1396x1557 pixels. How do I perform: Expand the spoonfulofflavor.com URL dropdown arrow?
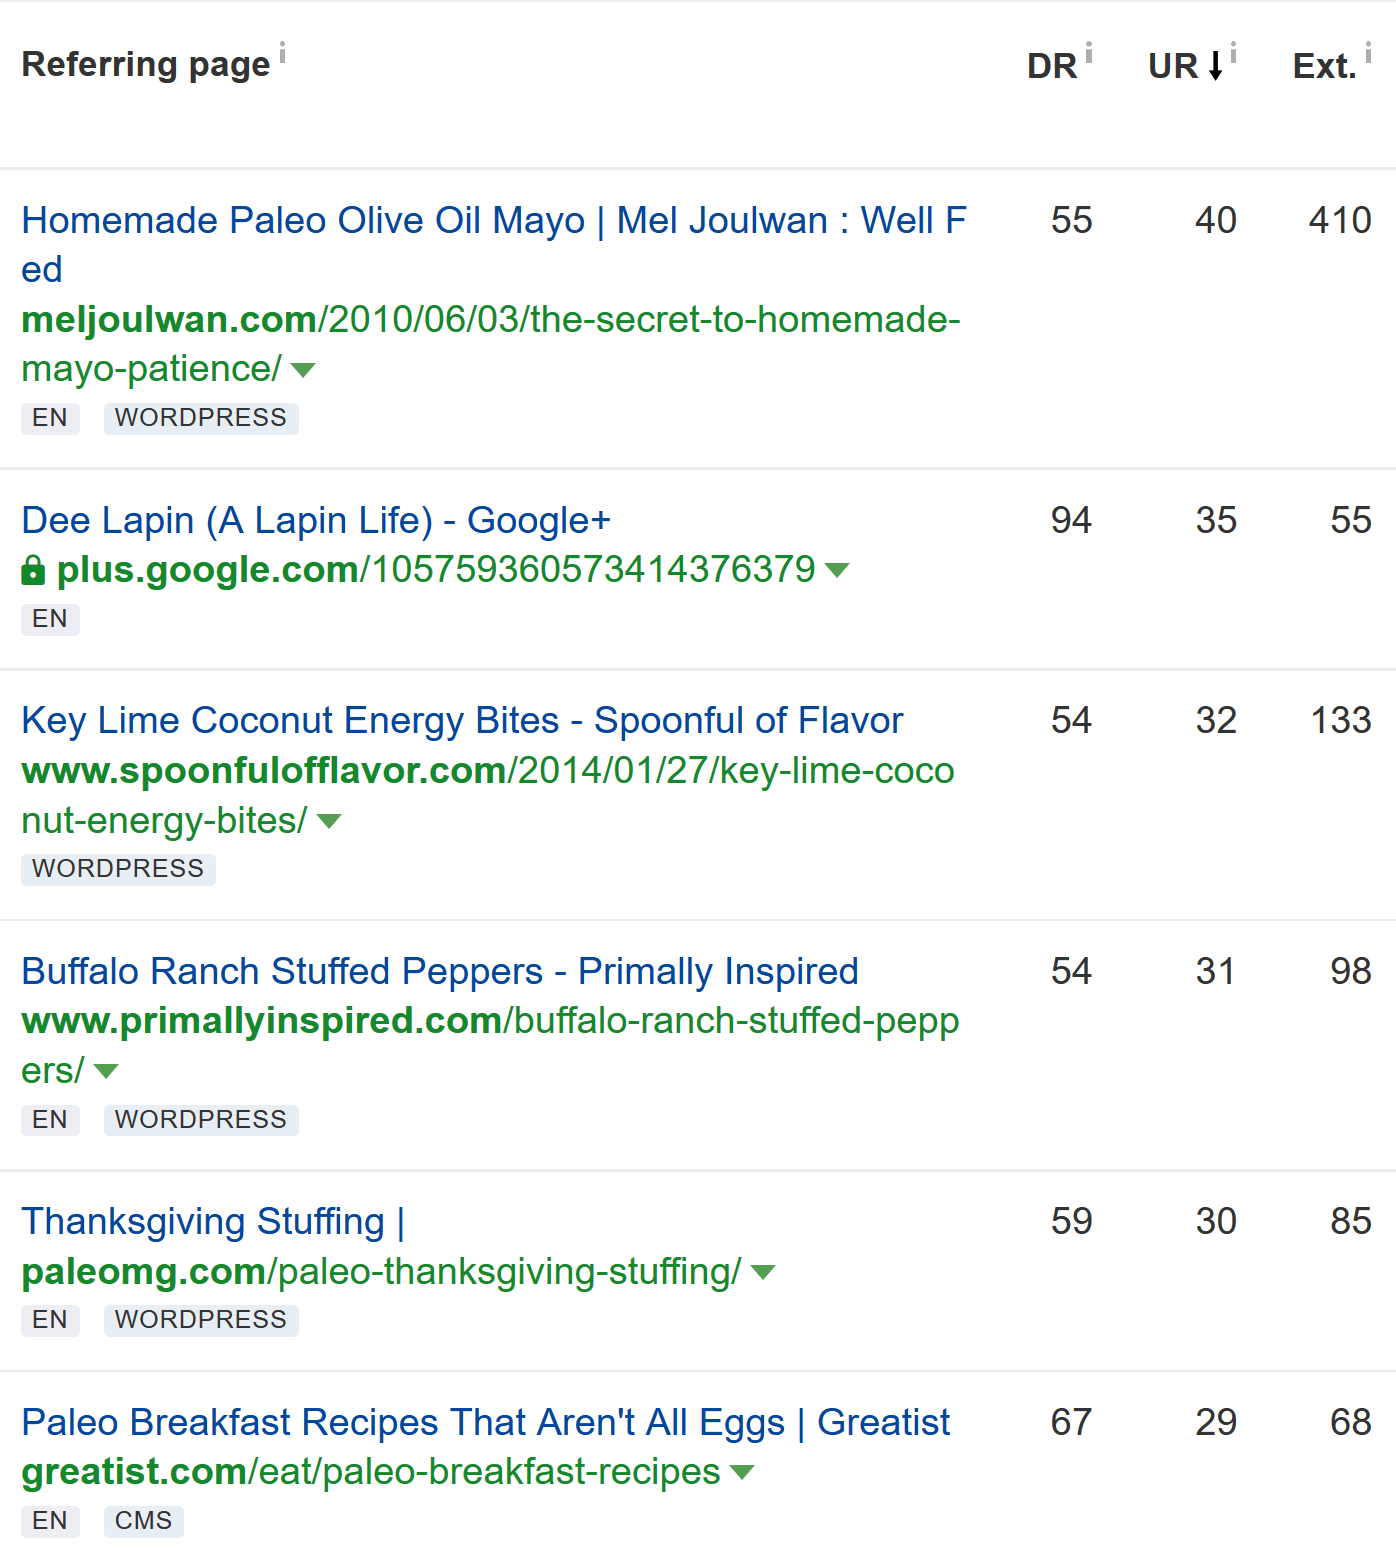[329, 821]
